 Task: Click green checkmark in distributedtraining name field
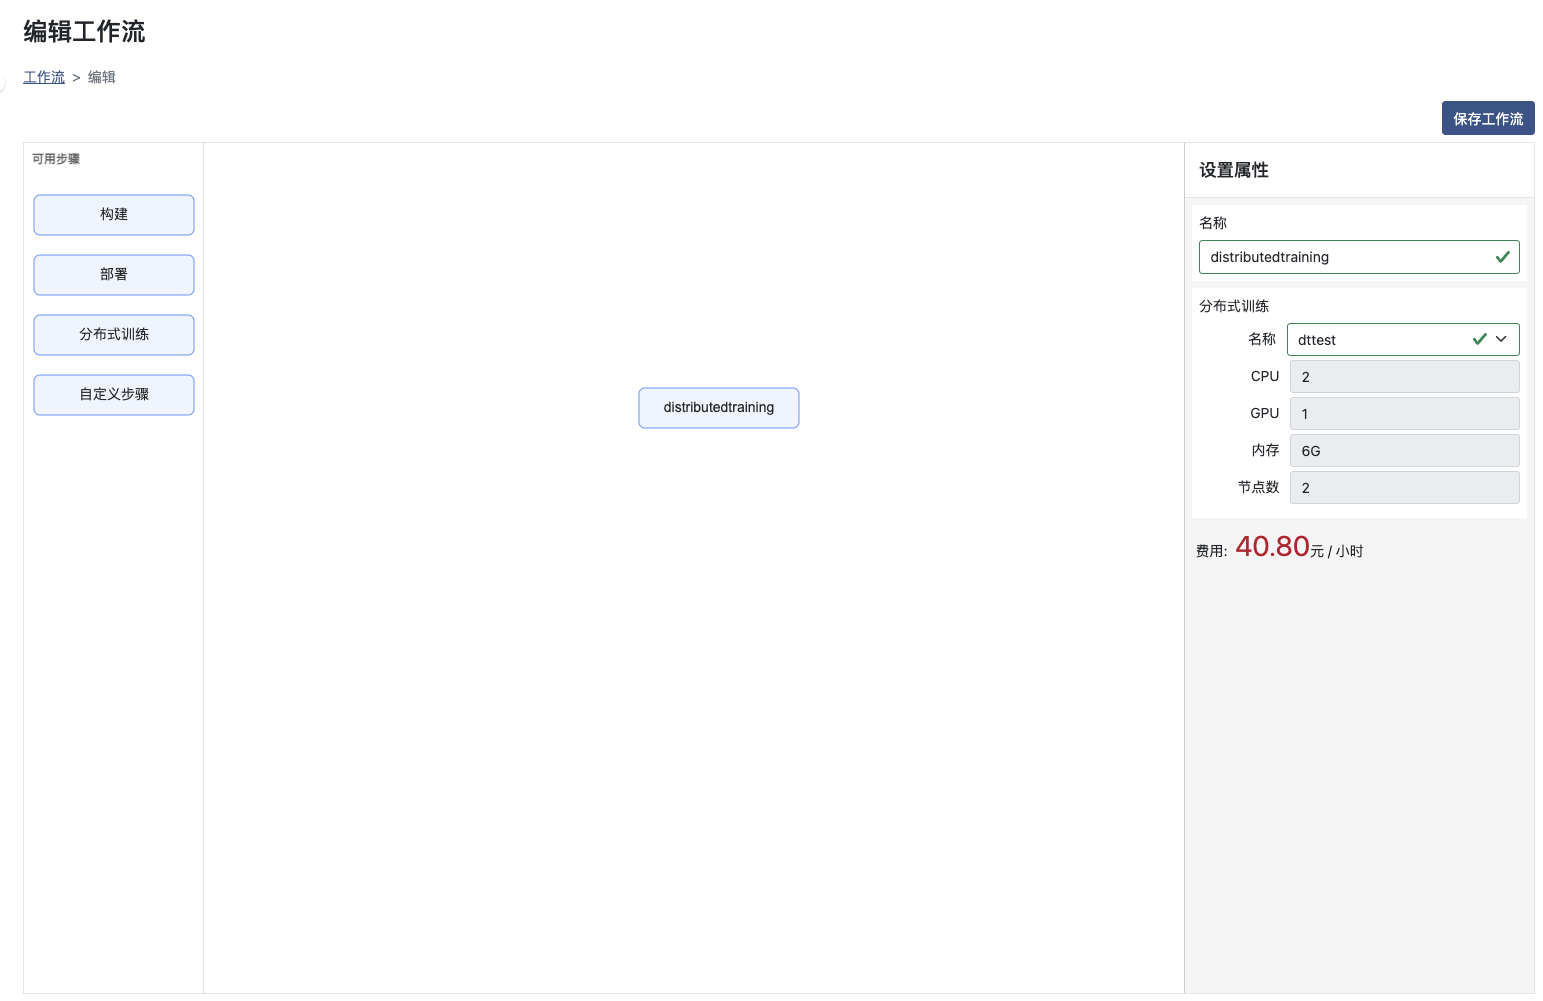[1502, 257]
